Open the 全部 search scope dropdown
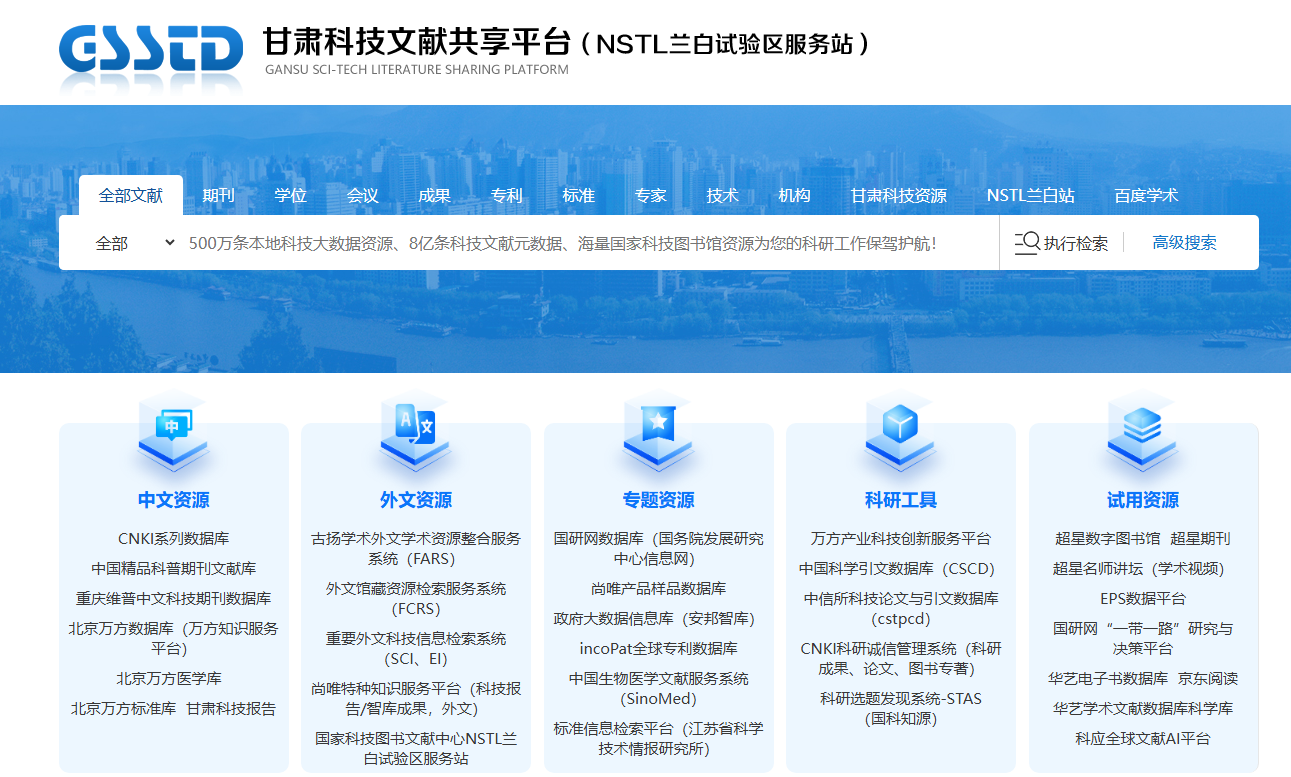 (x=134, y=243)
